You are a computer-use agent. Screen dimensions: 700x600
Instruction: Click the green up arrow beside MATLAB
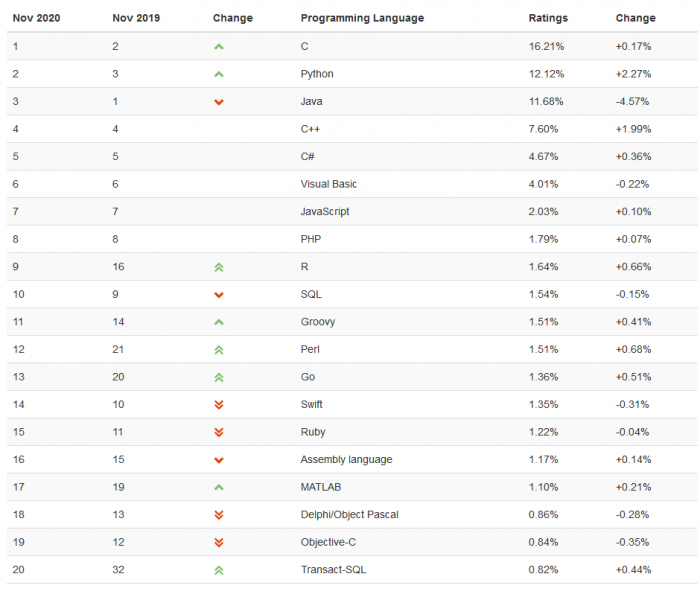(218, 487)
